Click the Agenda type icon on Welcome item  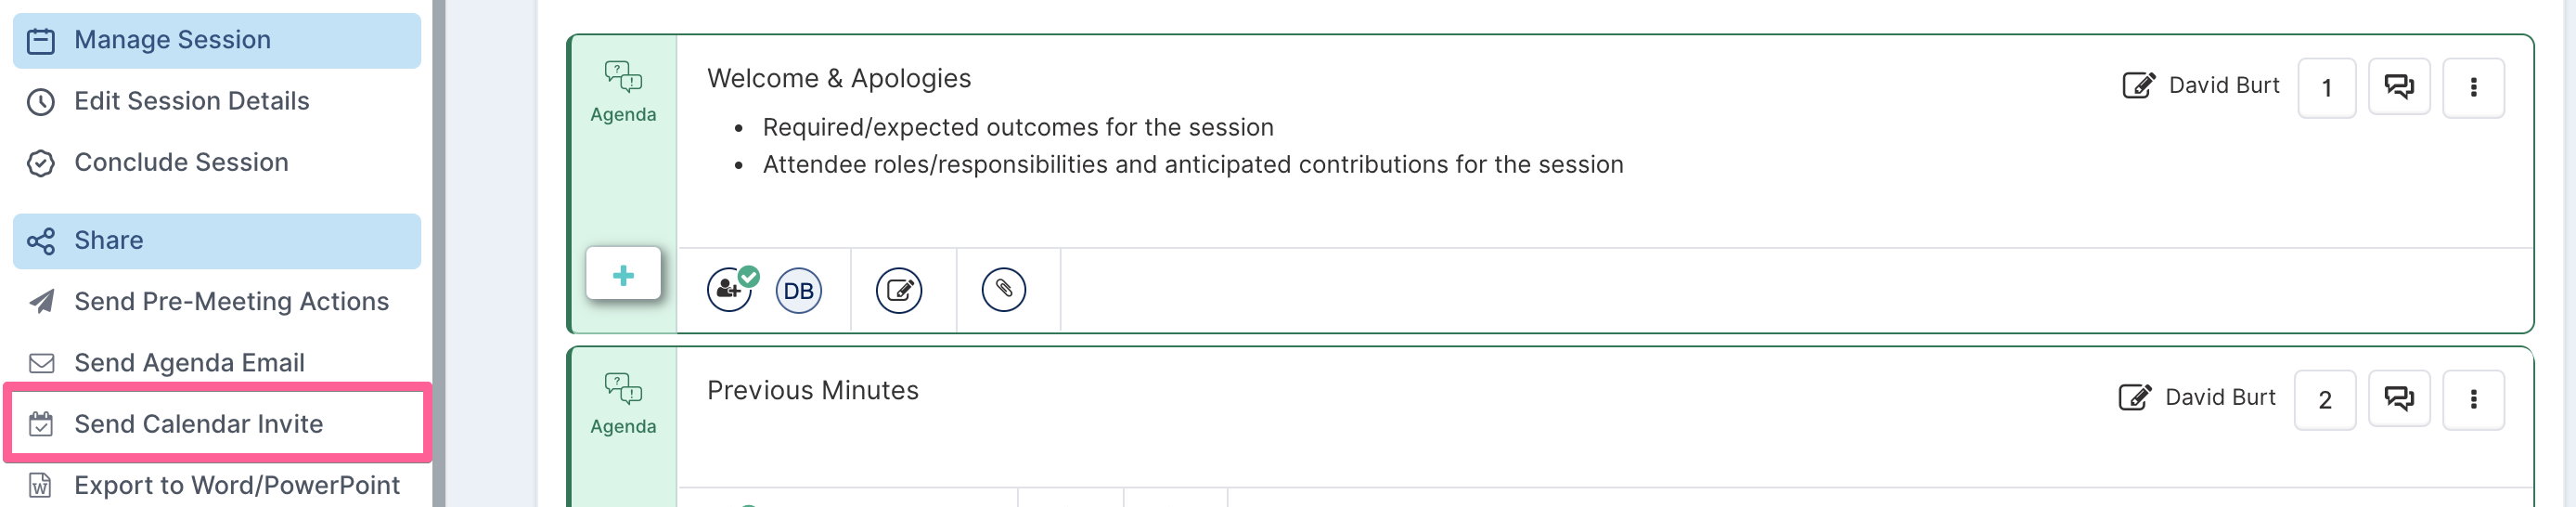click(x=623, y=92)
